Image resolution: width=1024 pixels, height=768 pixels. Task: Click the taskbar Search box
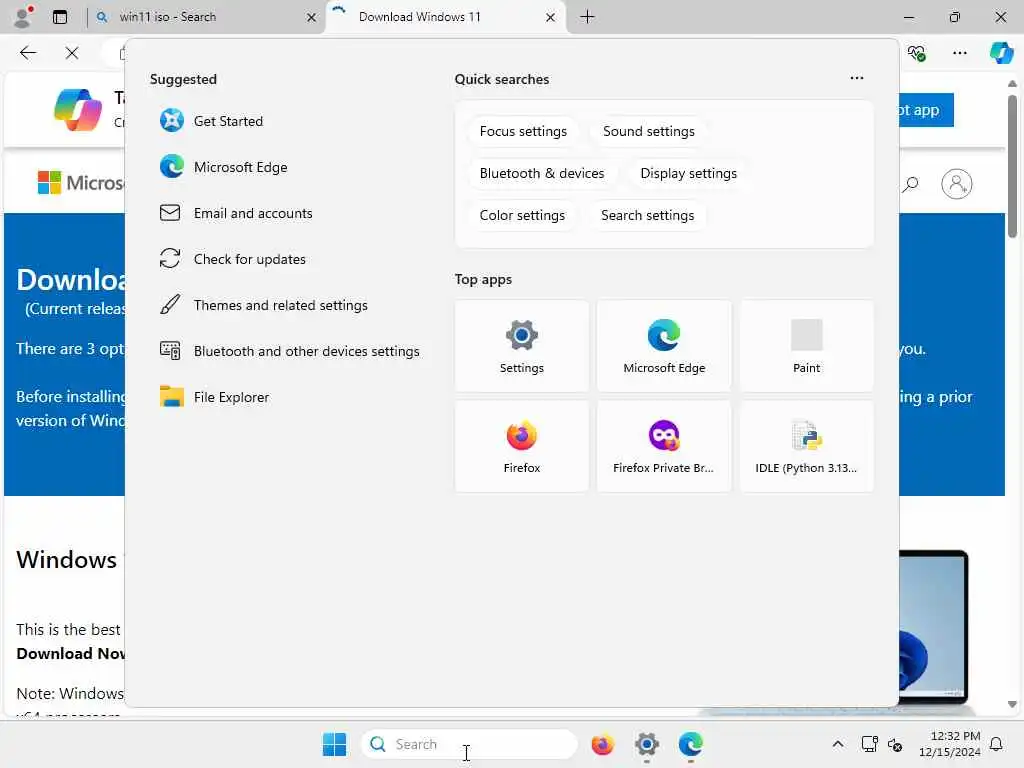click(469, 744)
